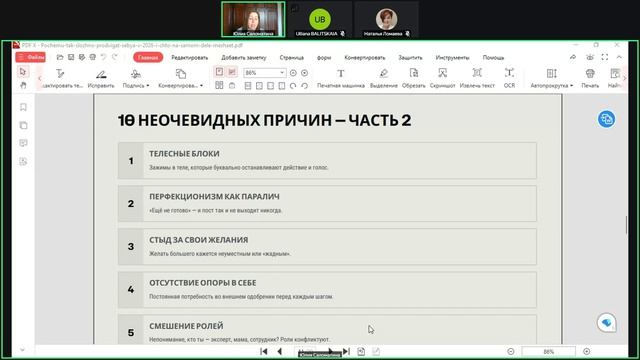Rotate page clockwise icon
The width and height of the screenshot is (640, 360).
293,86
